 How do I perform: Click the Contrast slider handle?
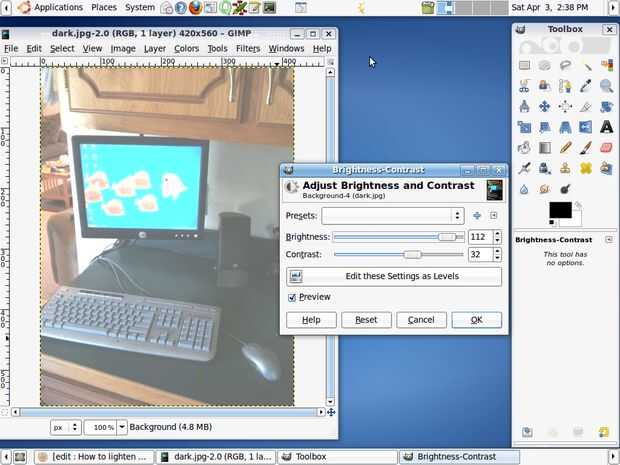tap(412, 254)
